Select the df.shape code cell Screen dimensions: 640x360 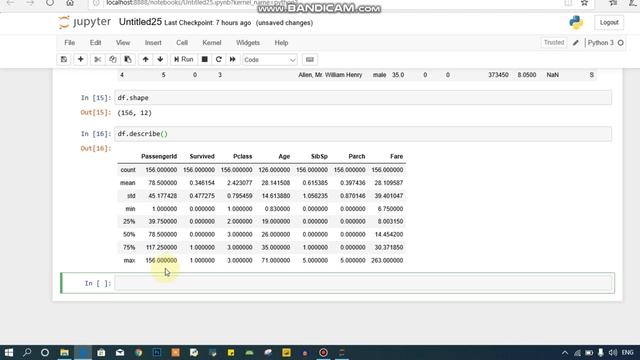coord(363,98)
